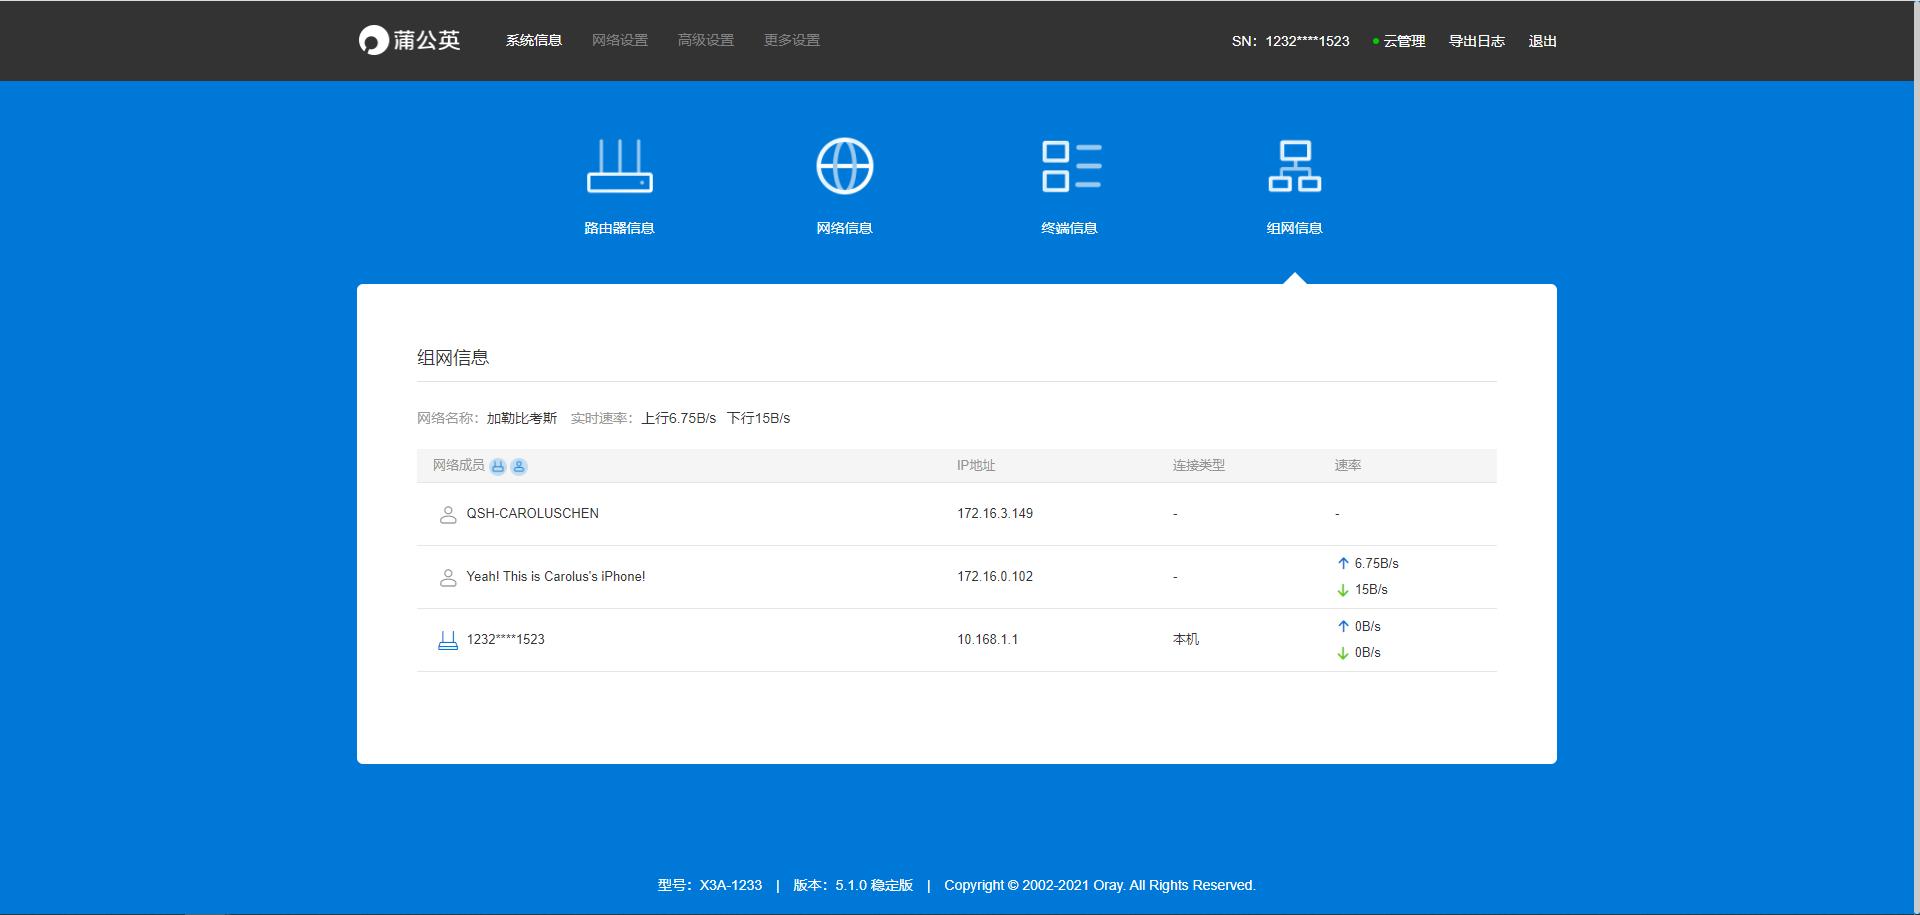This screenshot has width=1920, height=915.
Task: Click the 云管理 link
Action: 1404,41
